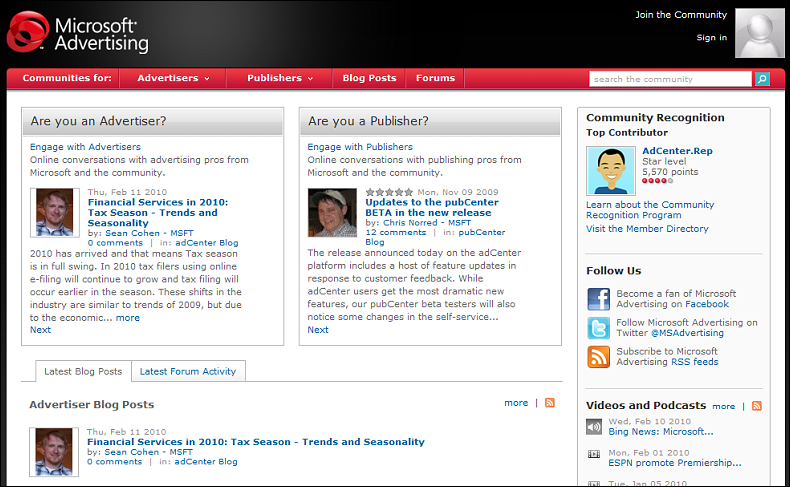Open adCenter Blog in Advertiser Blog Posts list
Viewport: 790px width, 487px height.
[x=206, y=462]
